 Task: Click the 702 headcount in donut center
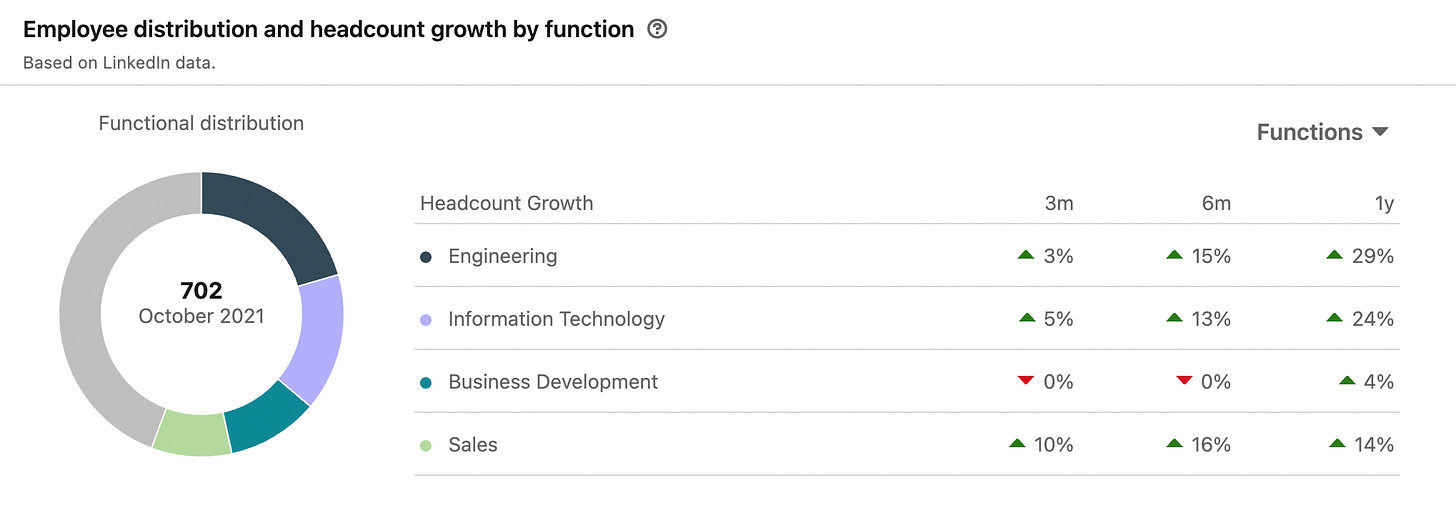201,291
